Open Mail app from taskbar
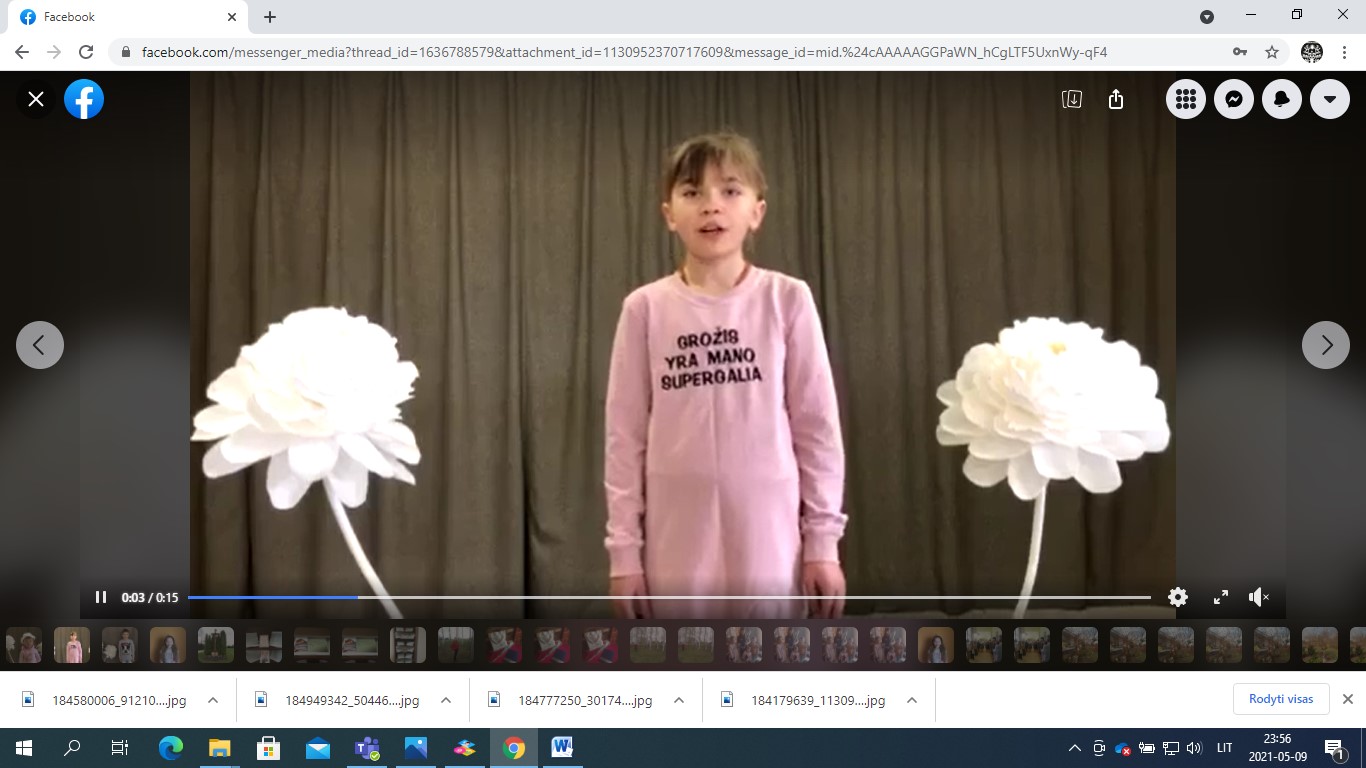 pos(317,748)
